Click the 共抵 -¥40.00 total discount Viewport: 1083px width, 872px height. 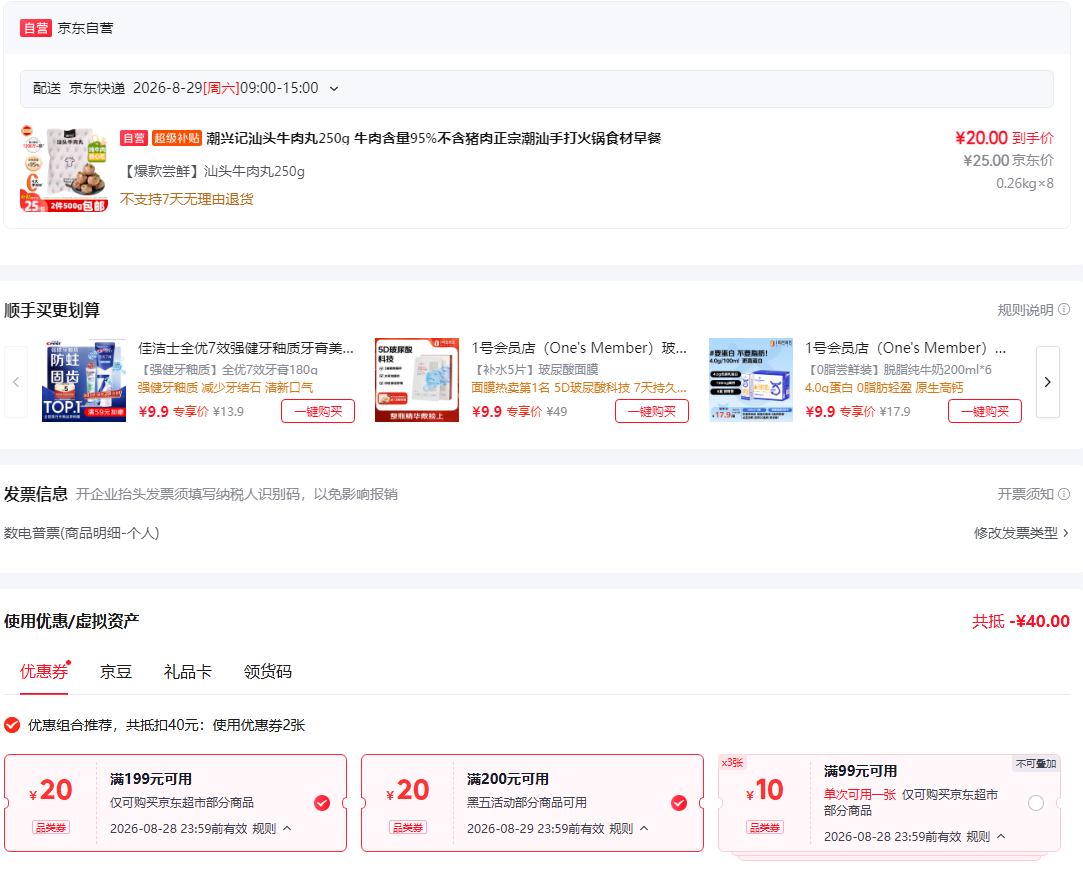click(1021, 621)
